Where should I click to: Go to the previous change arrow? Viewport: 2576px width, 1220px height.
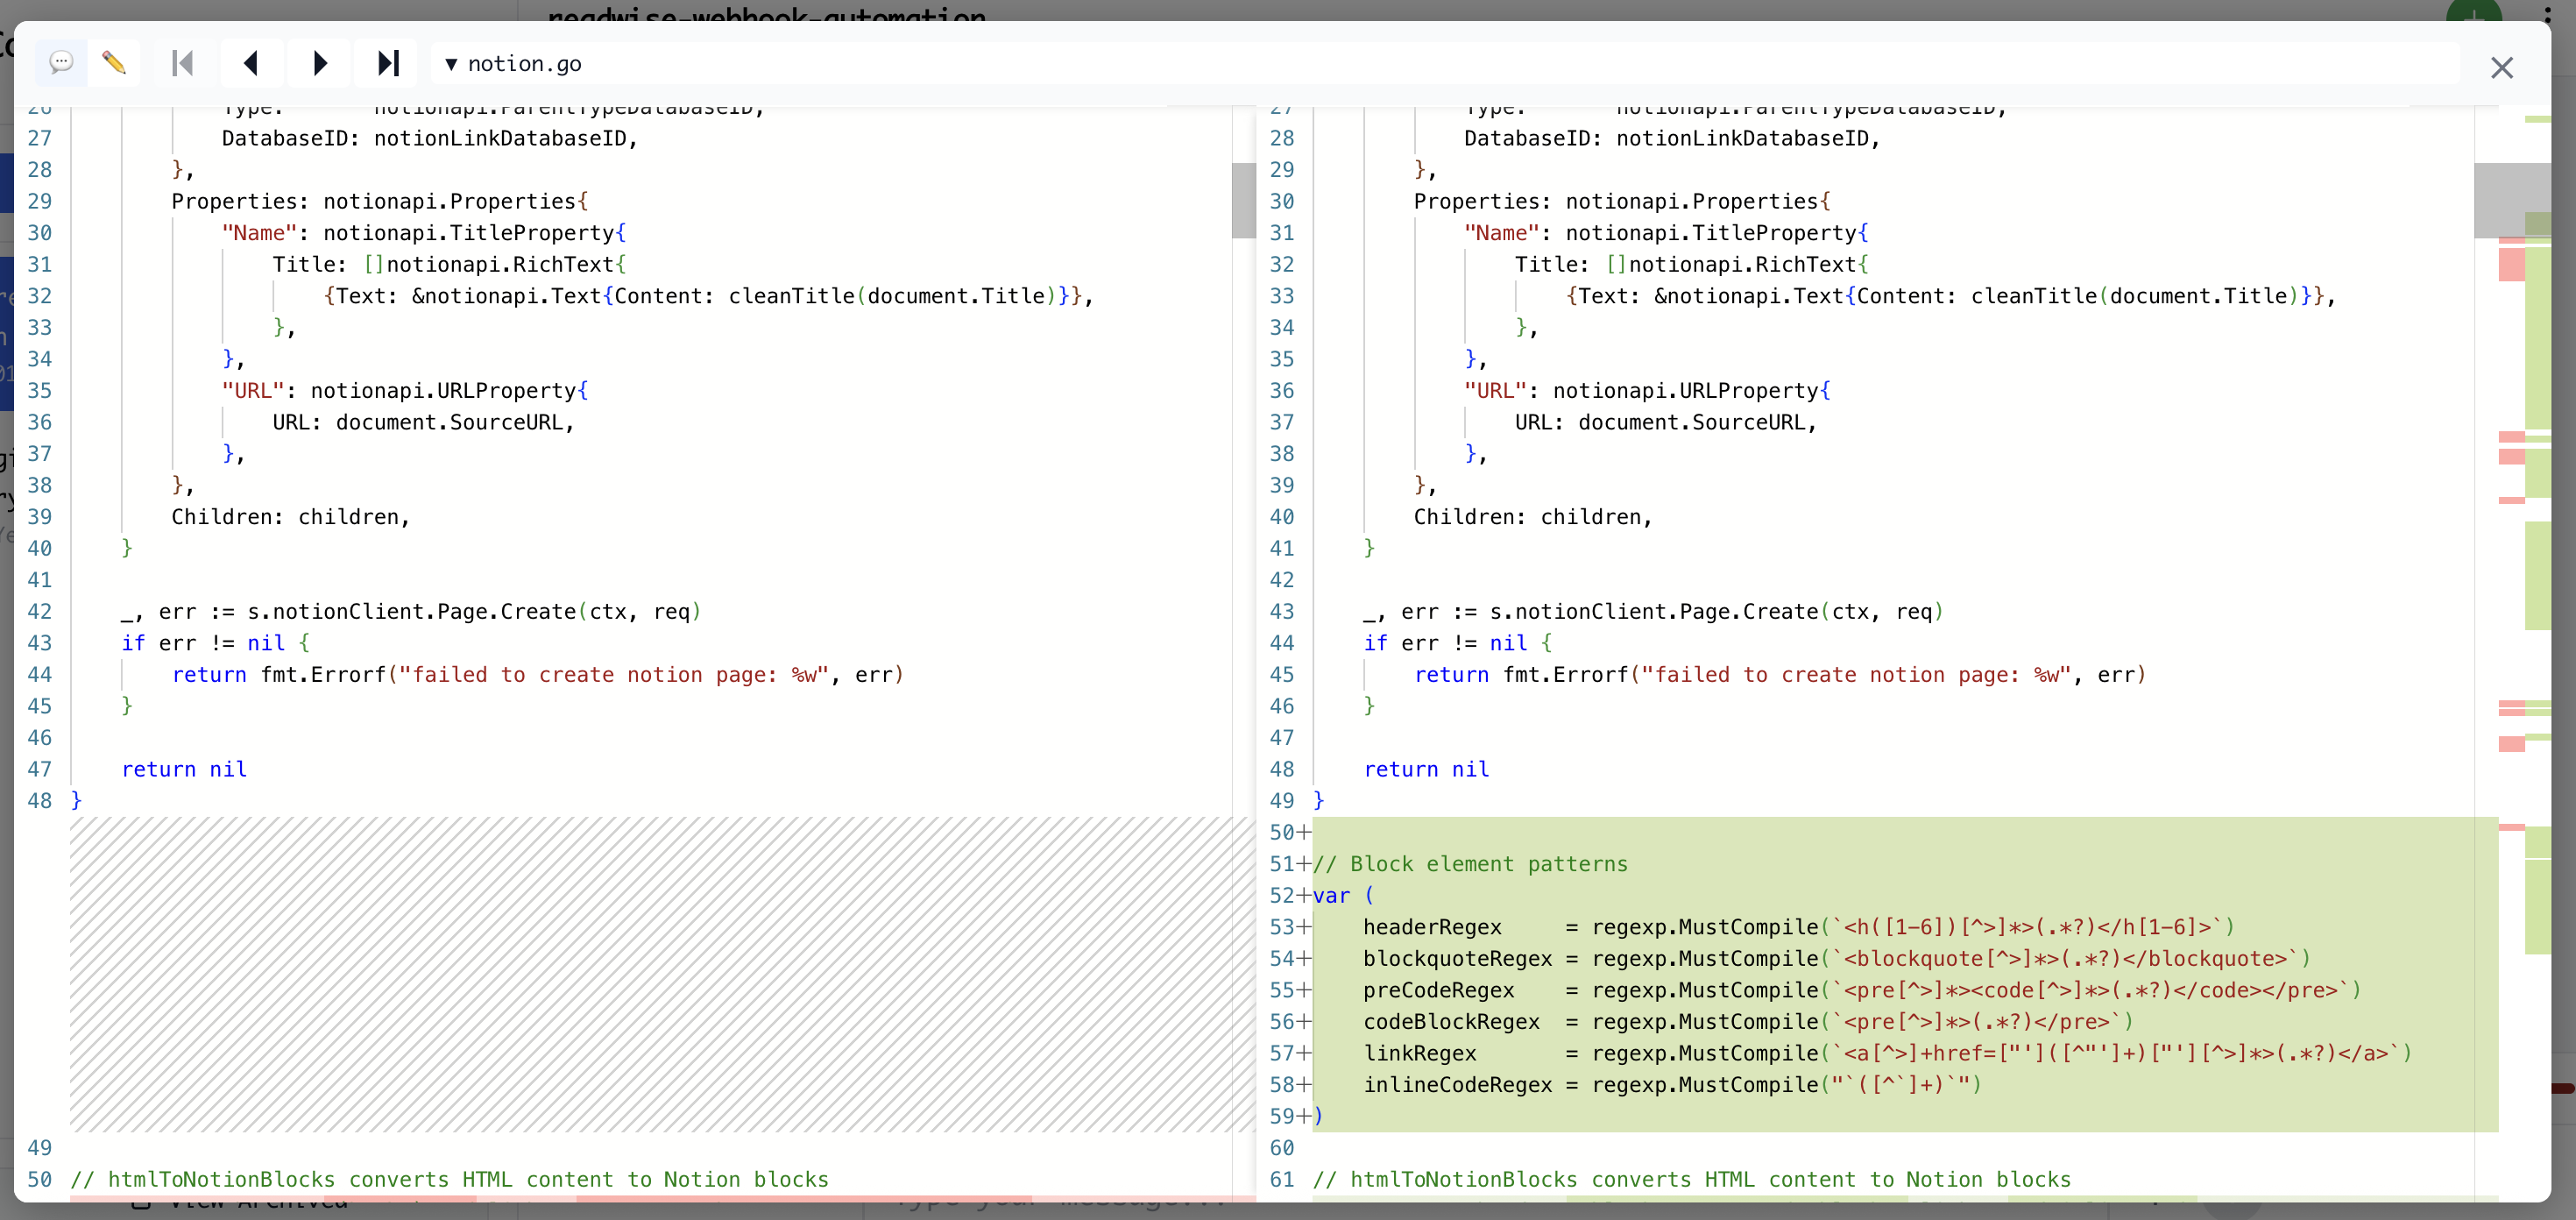(x=251, y=63)
